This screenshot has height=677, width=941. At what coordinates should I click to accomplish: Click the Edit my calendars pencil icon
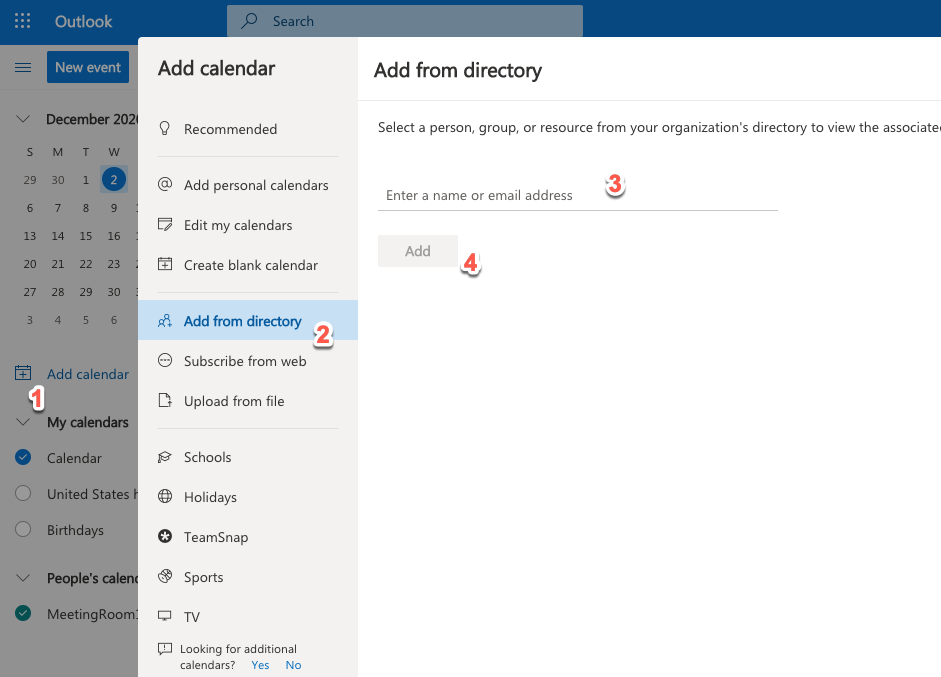pos(164,224)
